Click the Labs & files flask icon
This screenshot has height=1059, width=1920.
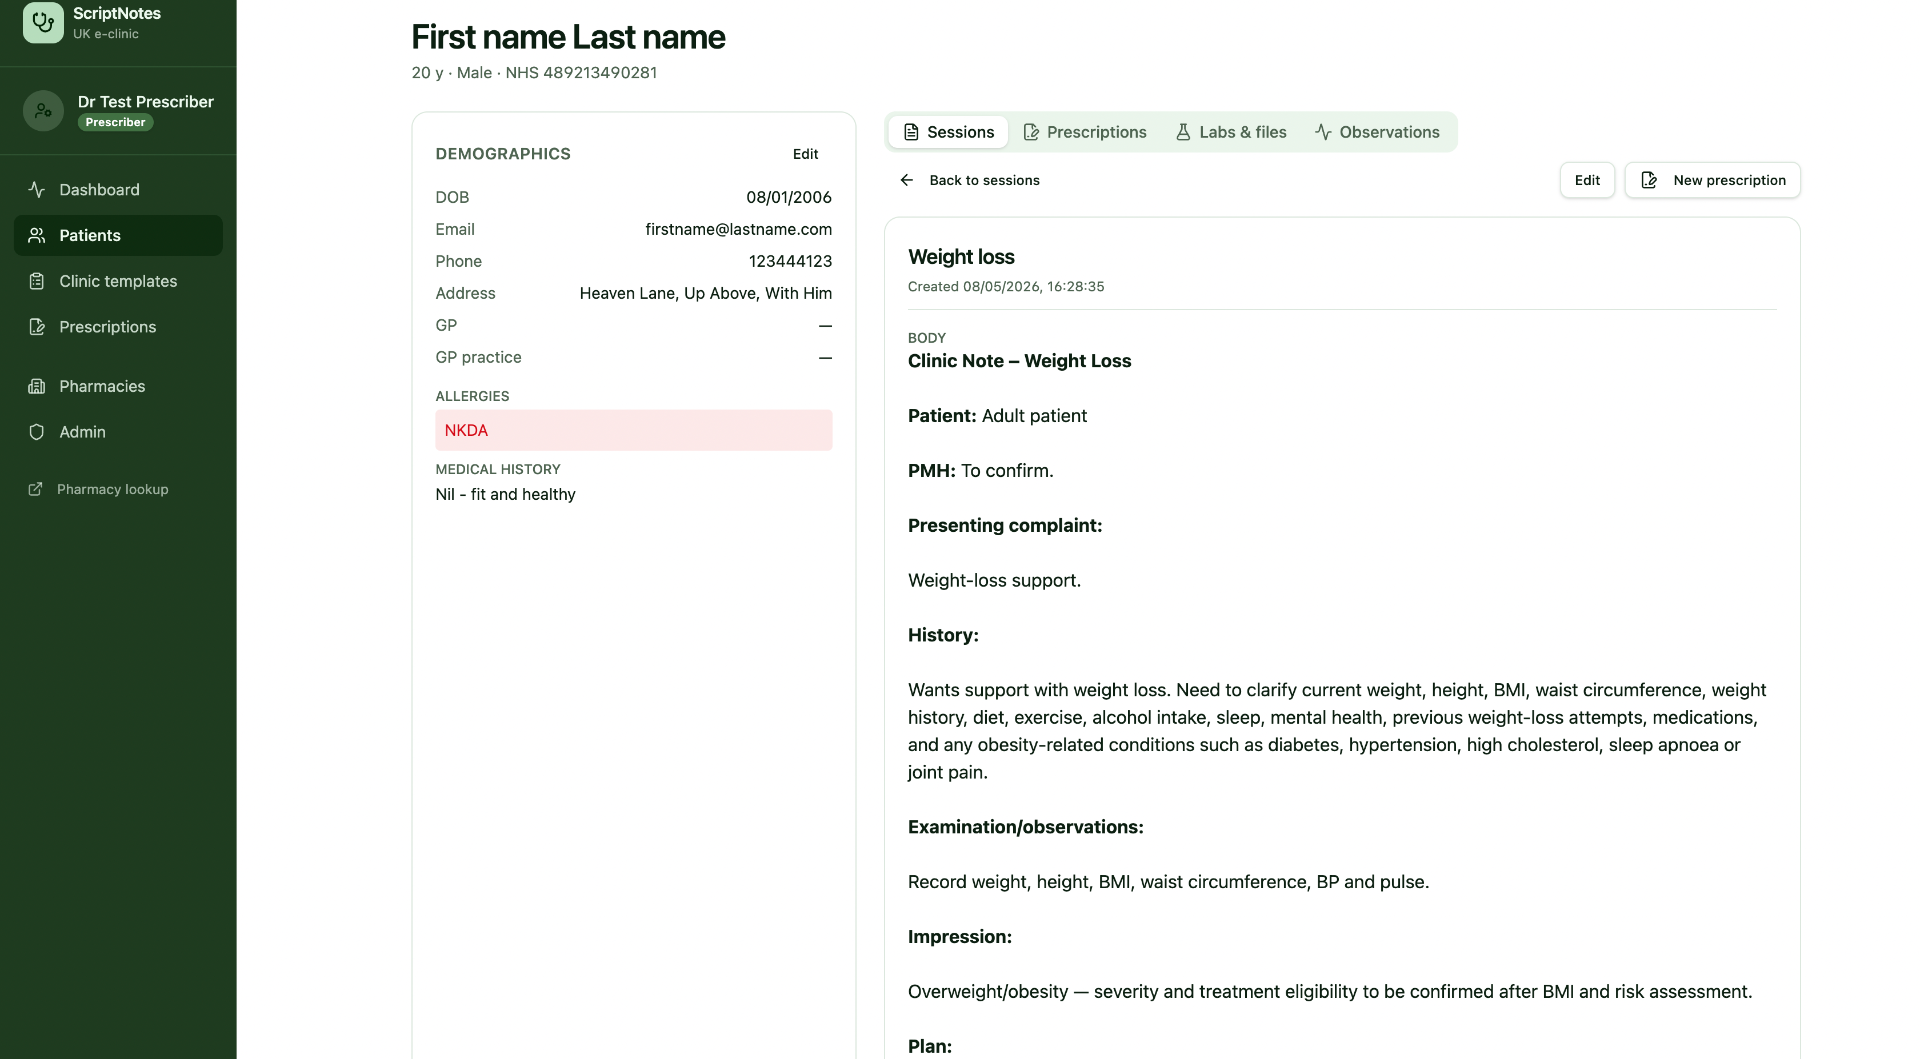[1183, 132]
